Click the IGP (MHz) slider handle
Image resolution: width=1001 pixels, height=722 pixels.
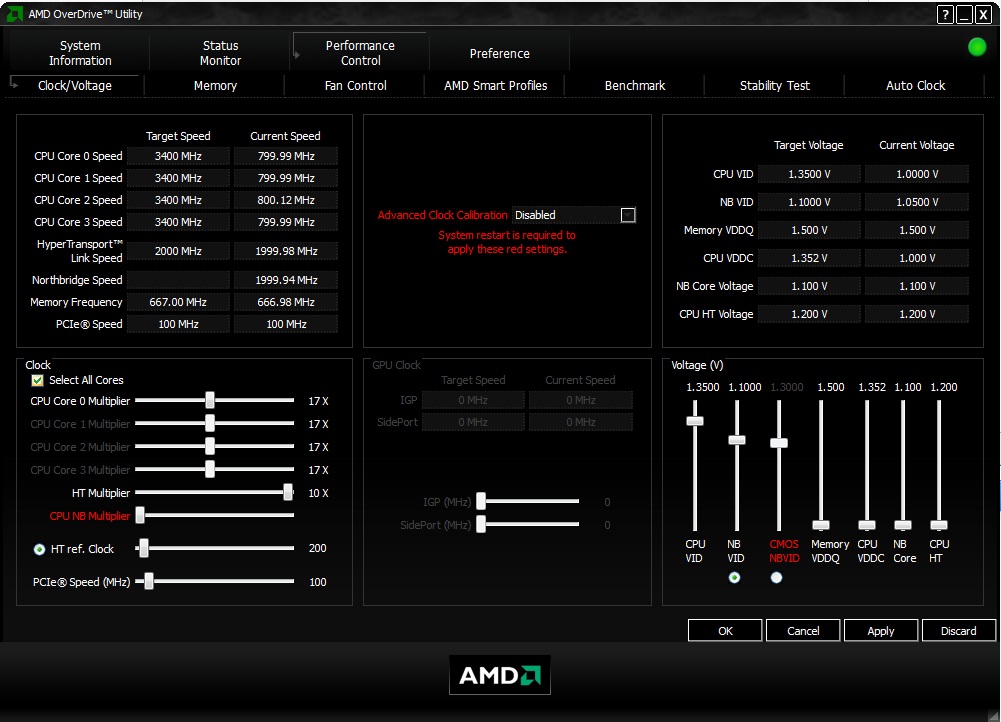[x=481, y=502]
